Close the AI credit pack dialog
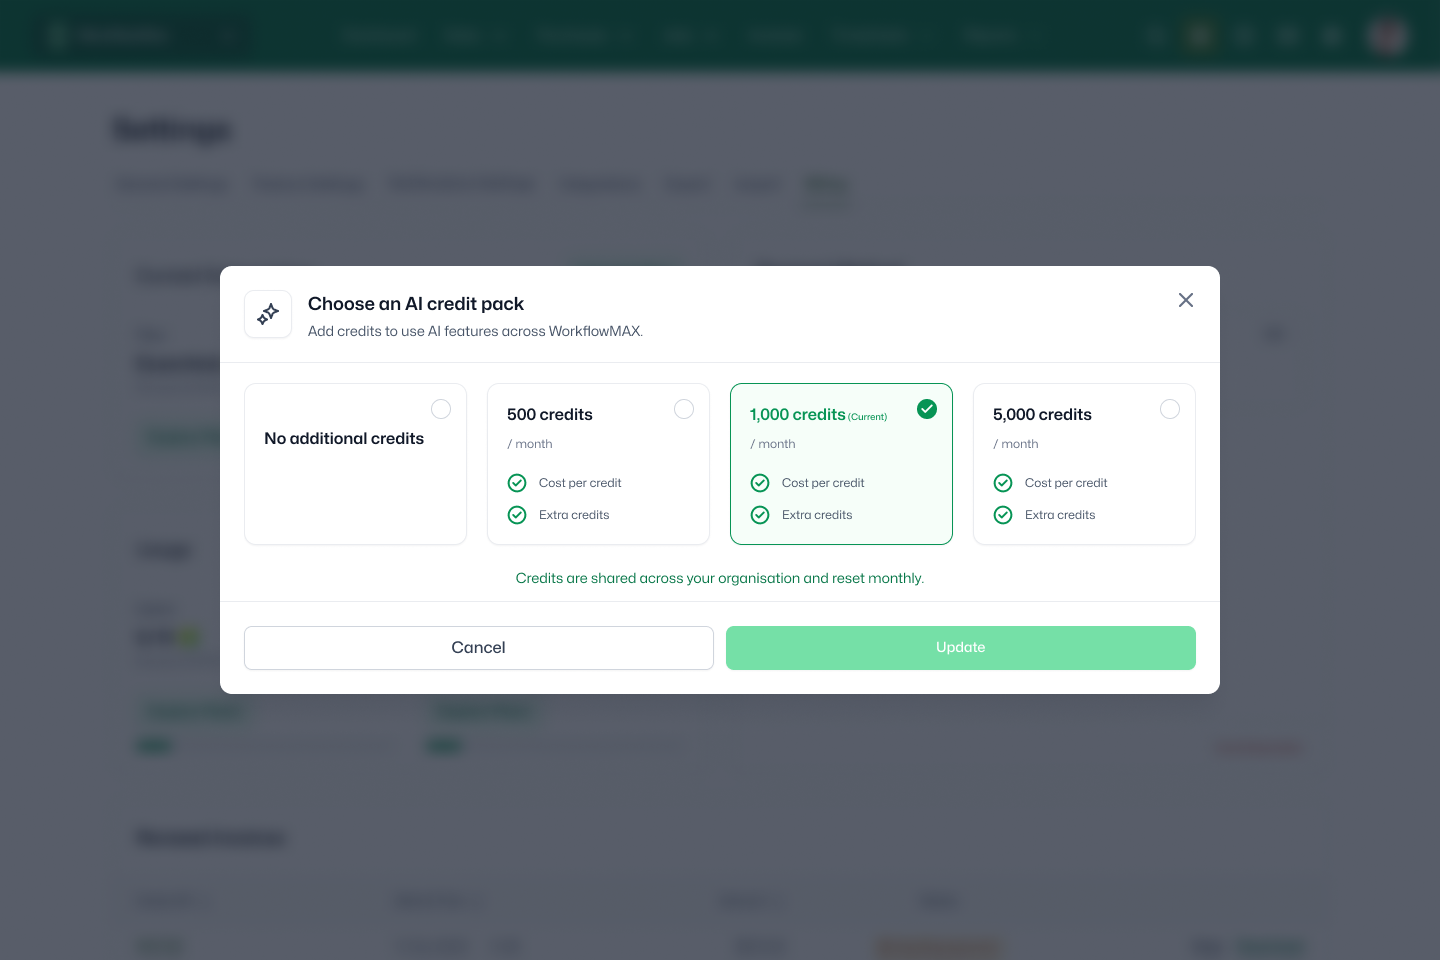The width and height of the screenshot is (1440, 960). pyautogui.click(x=1186, y=300)
